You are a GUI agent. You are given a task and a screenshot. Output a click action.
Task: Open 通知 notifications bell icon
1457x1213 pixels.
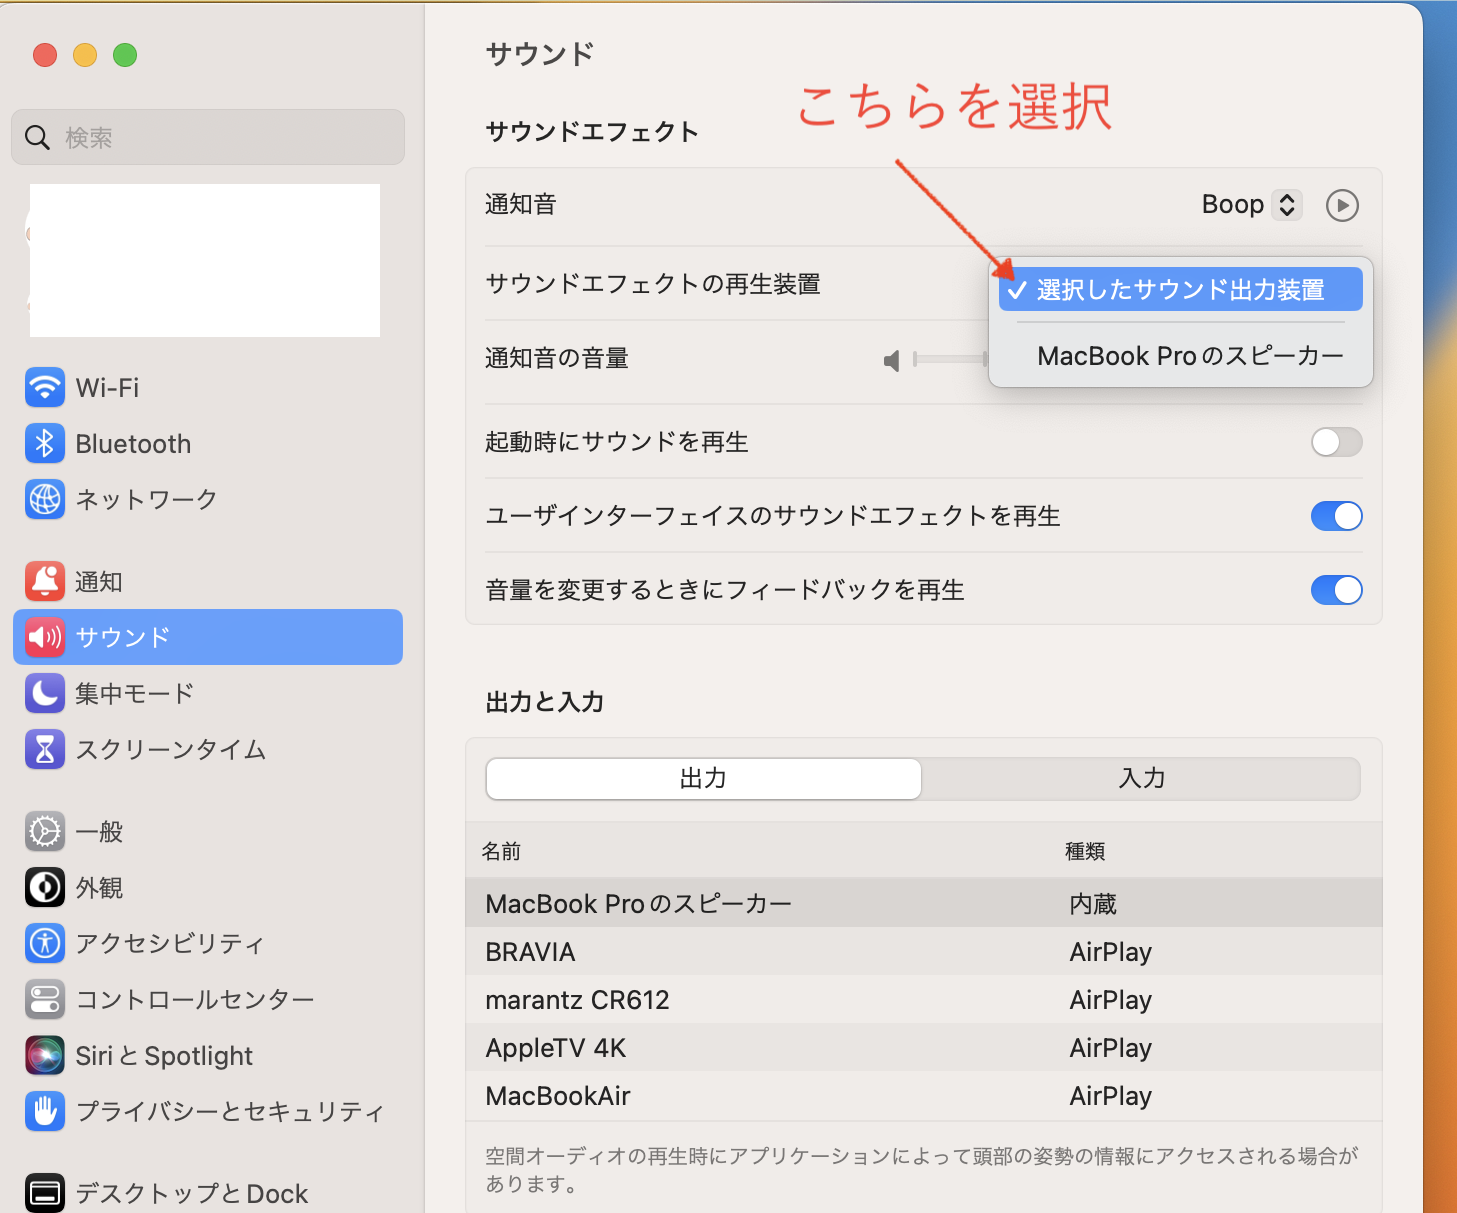pyautogui.click(x=45, y=581)
